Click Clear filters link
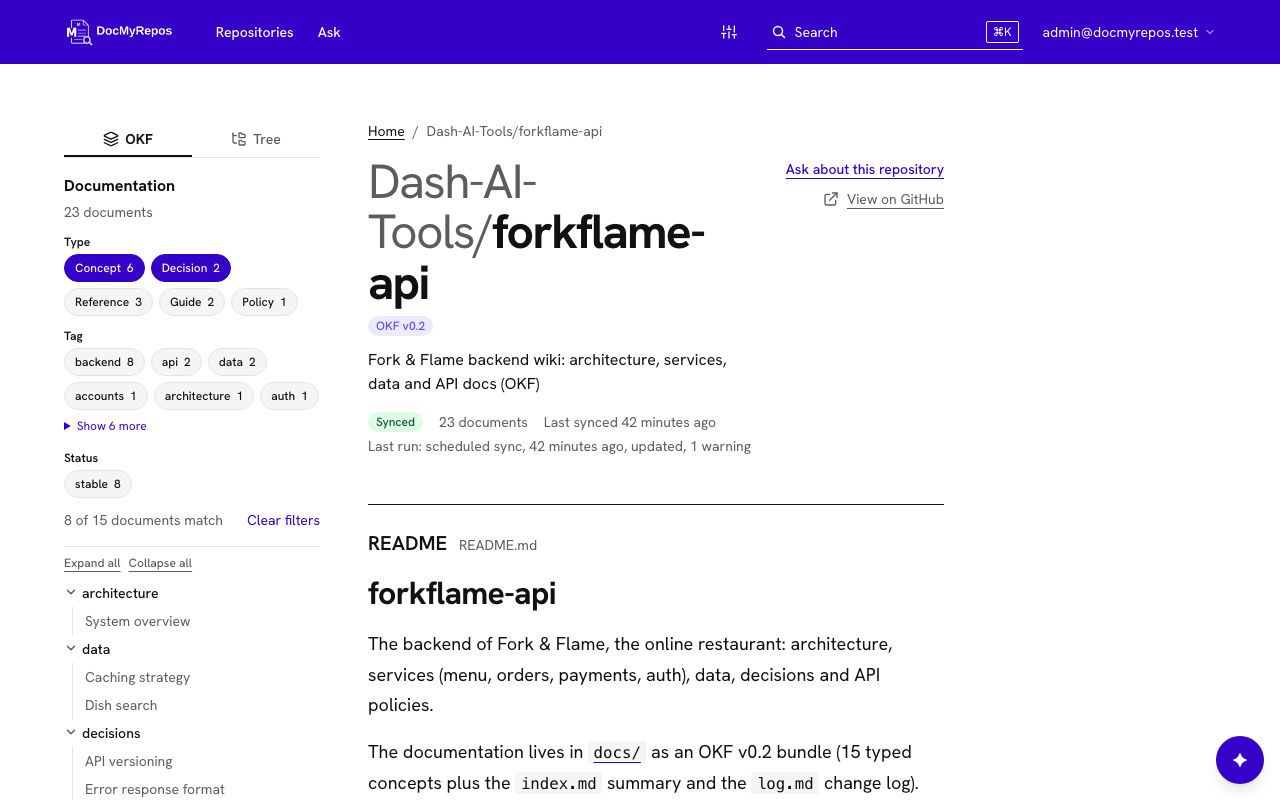This screenshot has width=1280, height=800. click(x=283, y=520)
